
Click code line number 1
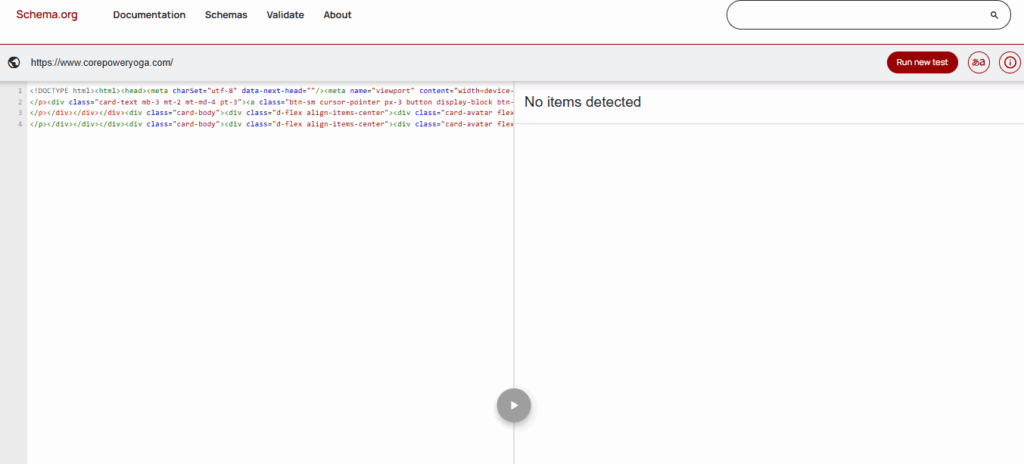(20, 91)
